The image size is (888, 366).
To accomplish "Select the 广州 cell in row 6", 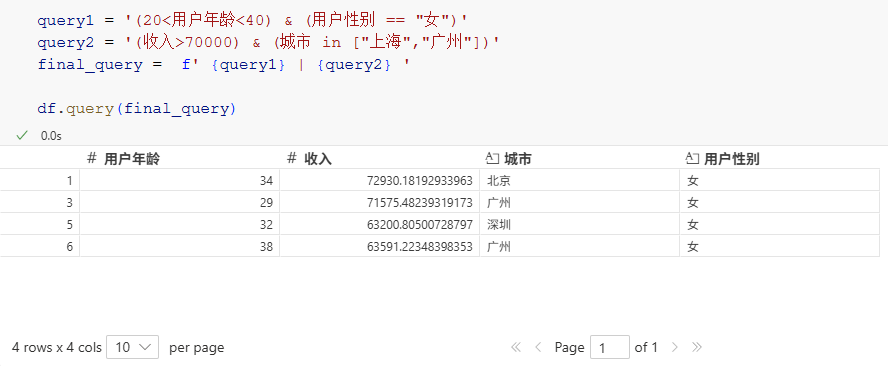I will tap(579, 247).
